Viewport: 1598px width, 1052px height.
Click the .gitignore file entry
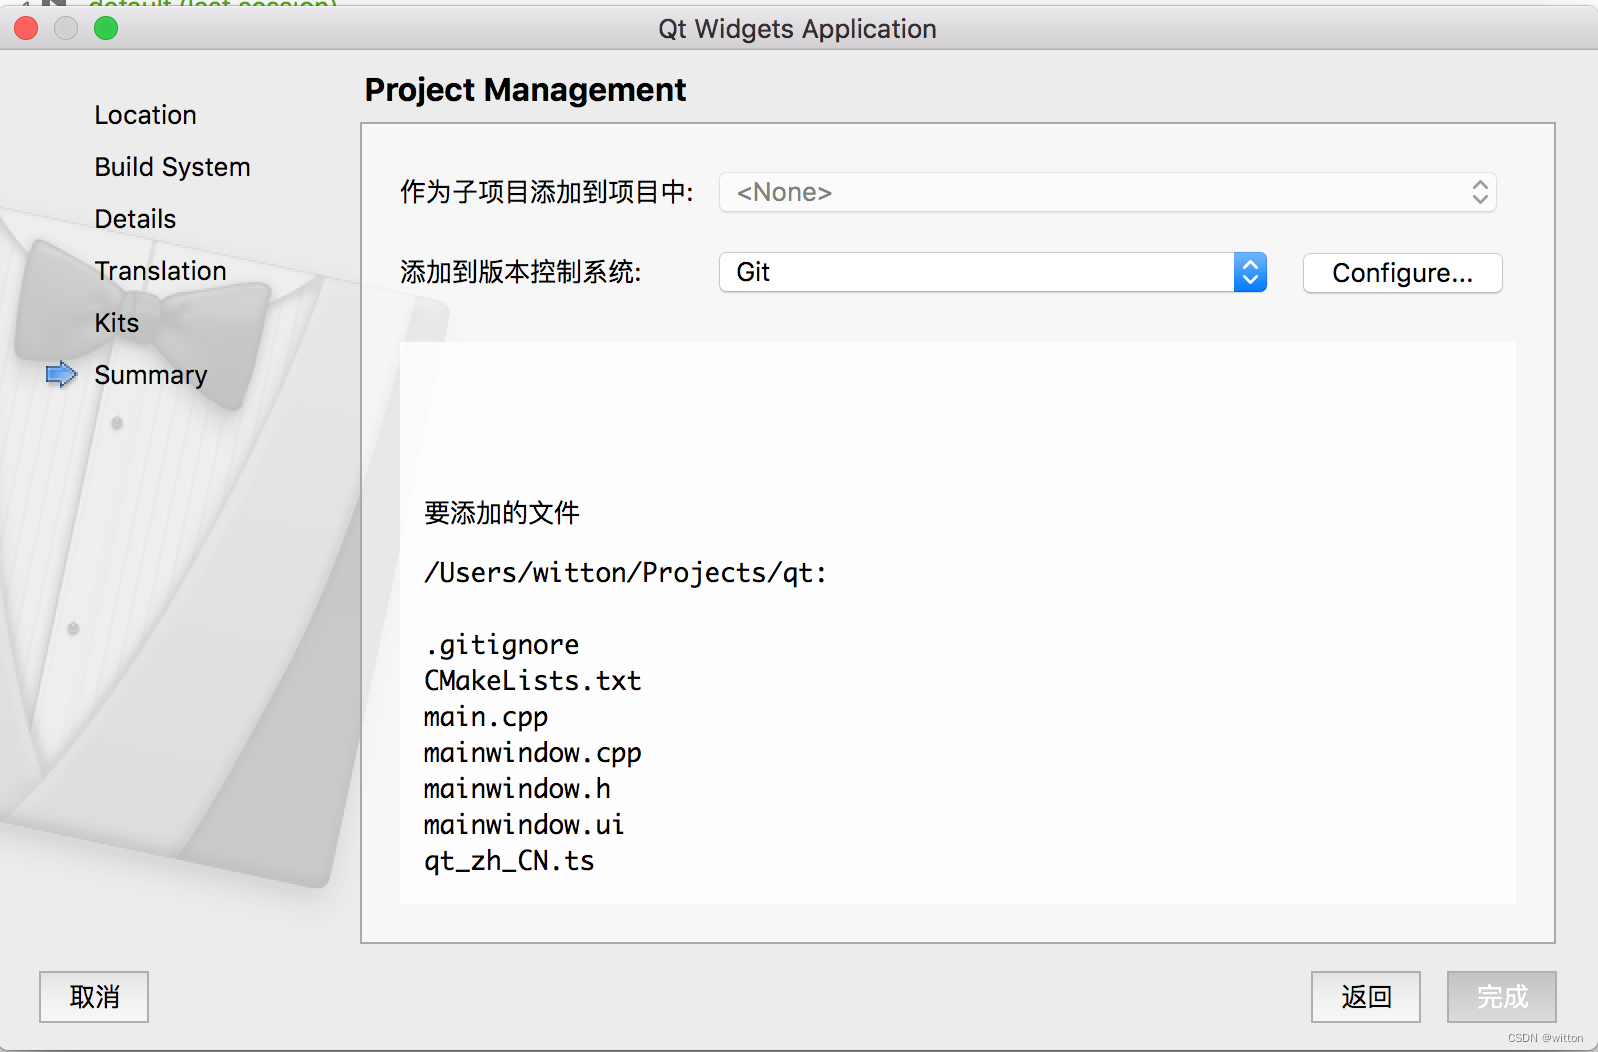click(501, 645)
